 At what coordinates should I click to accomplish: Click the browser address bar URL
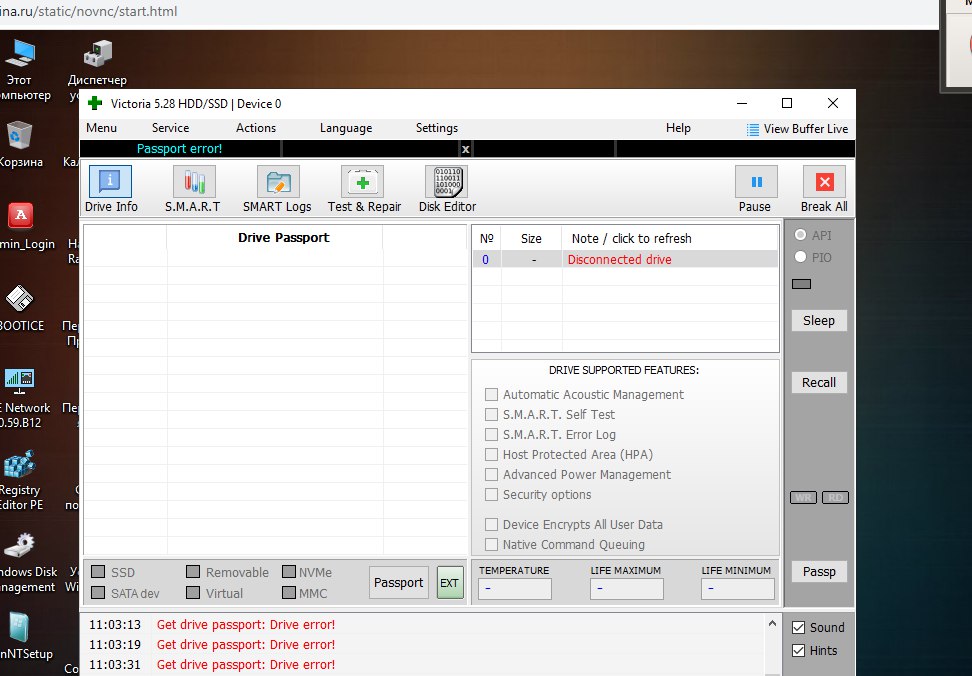coord(89,11)
